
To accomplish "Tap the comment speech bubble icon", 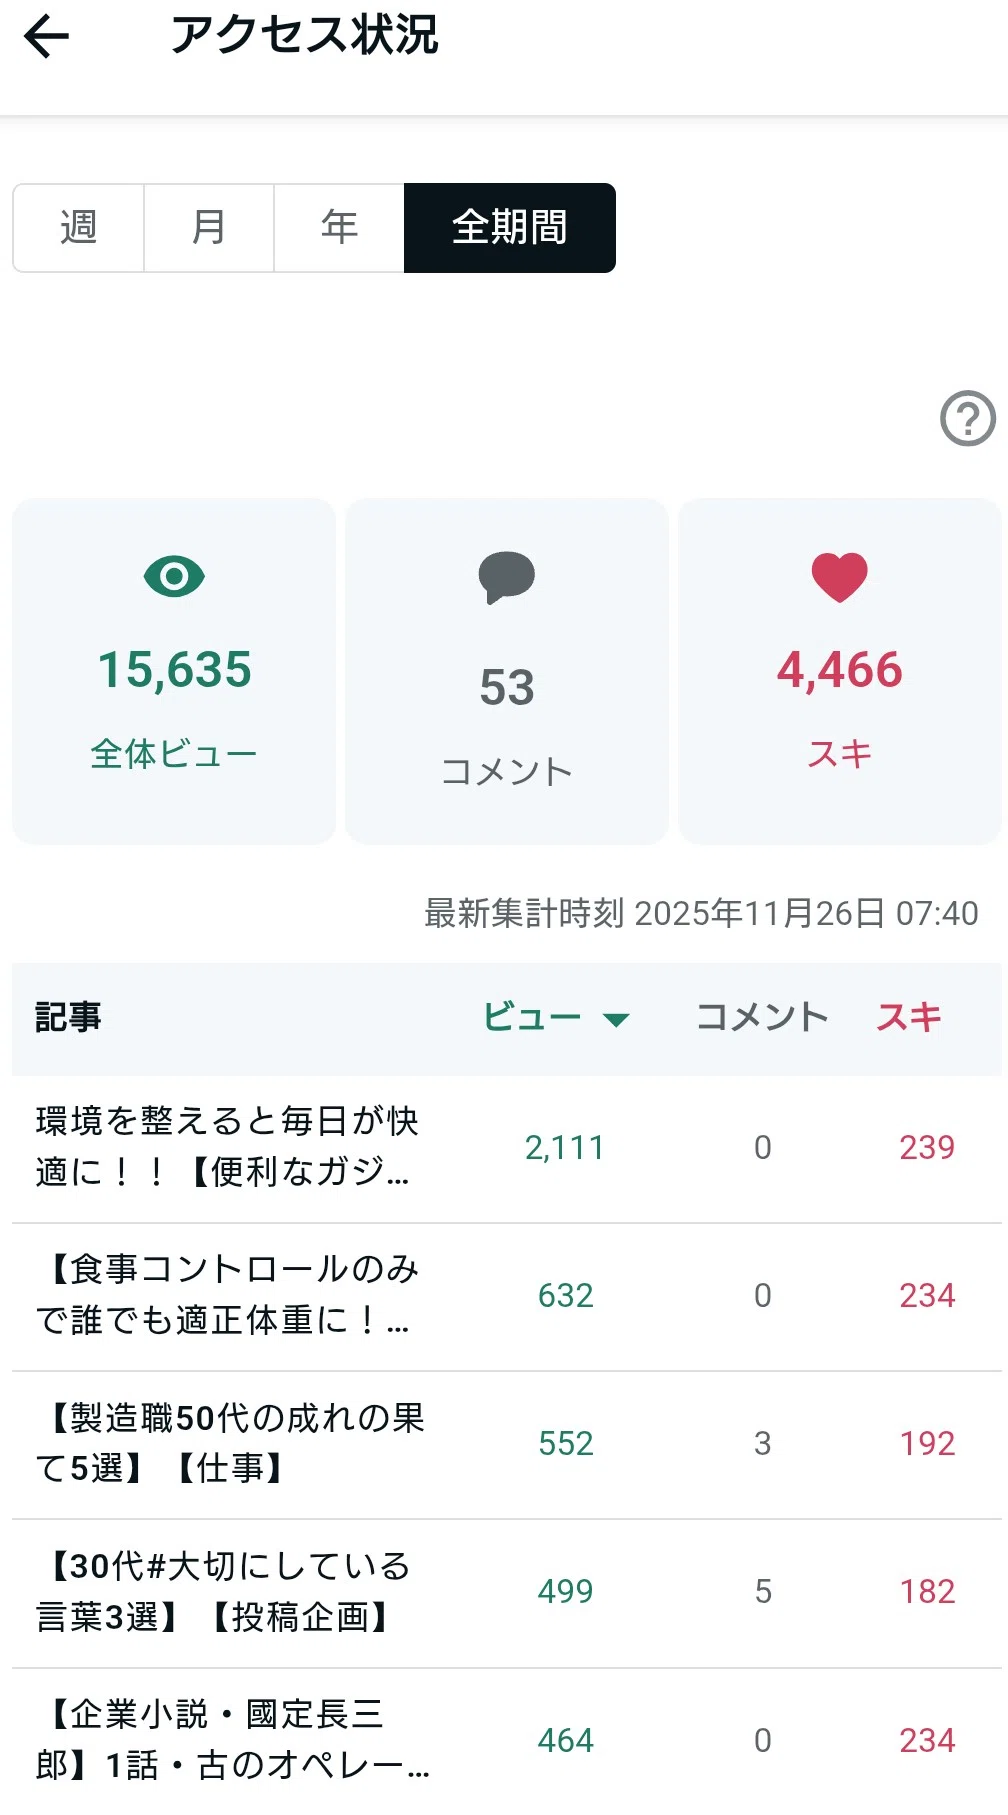I will (507, 578).
